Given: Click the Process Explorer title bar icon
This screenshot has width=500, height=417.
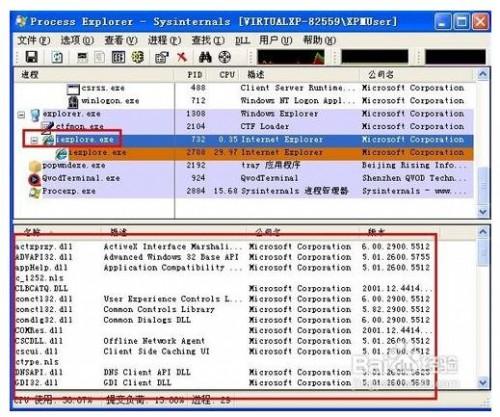Looking at the screenshot, I should click(21, 22).
